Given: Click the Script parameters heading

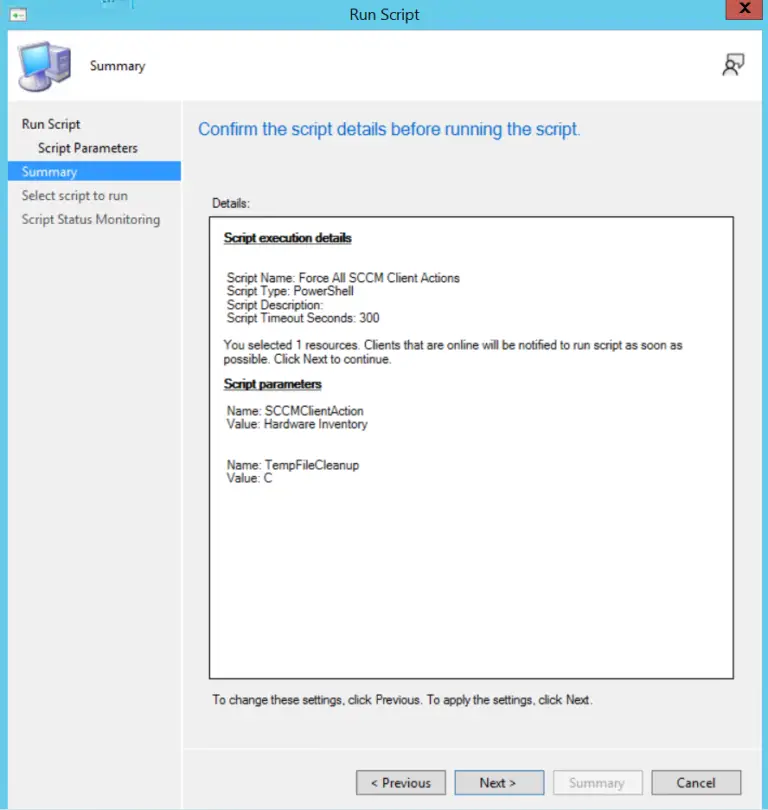Looking at the screenshot, I should (x=273, y=384).
